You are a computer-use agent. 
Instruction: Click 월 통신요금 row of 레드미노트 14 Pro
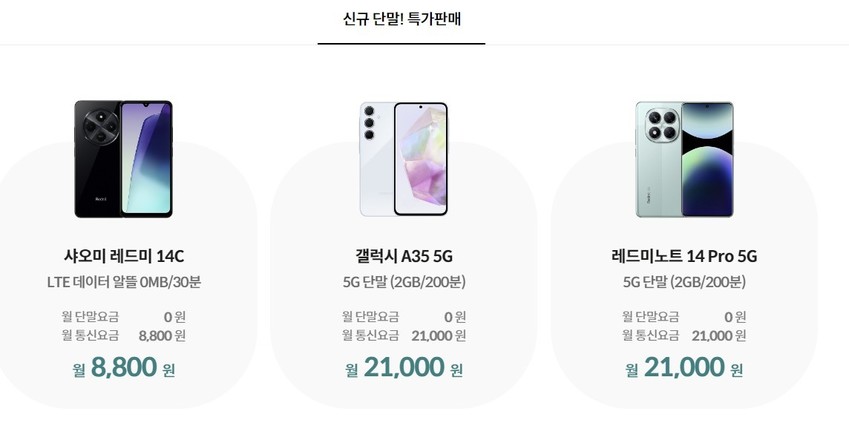tap(684, 336)
